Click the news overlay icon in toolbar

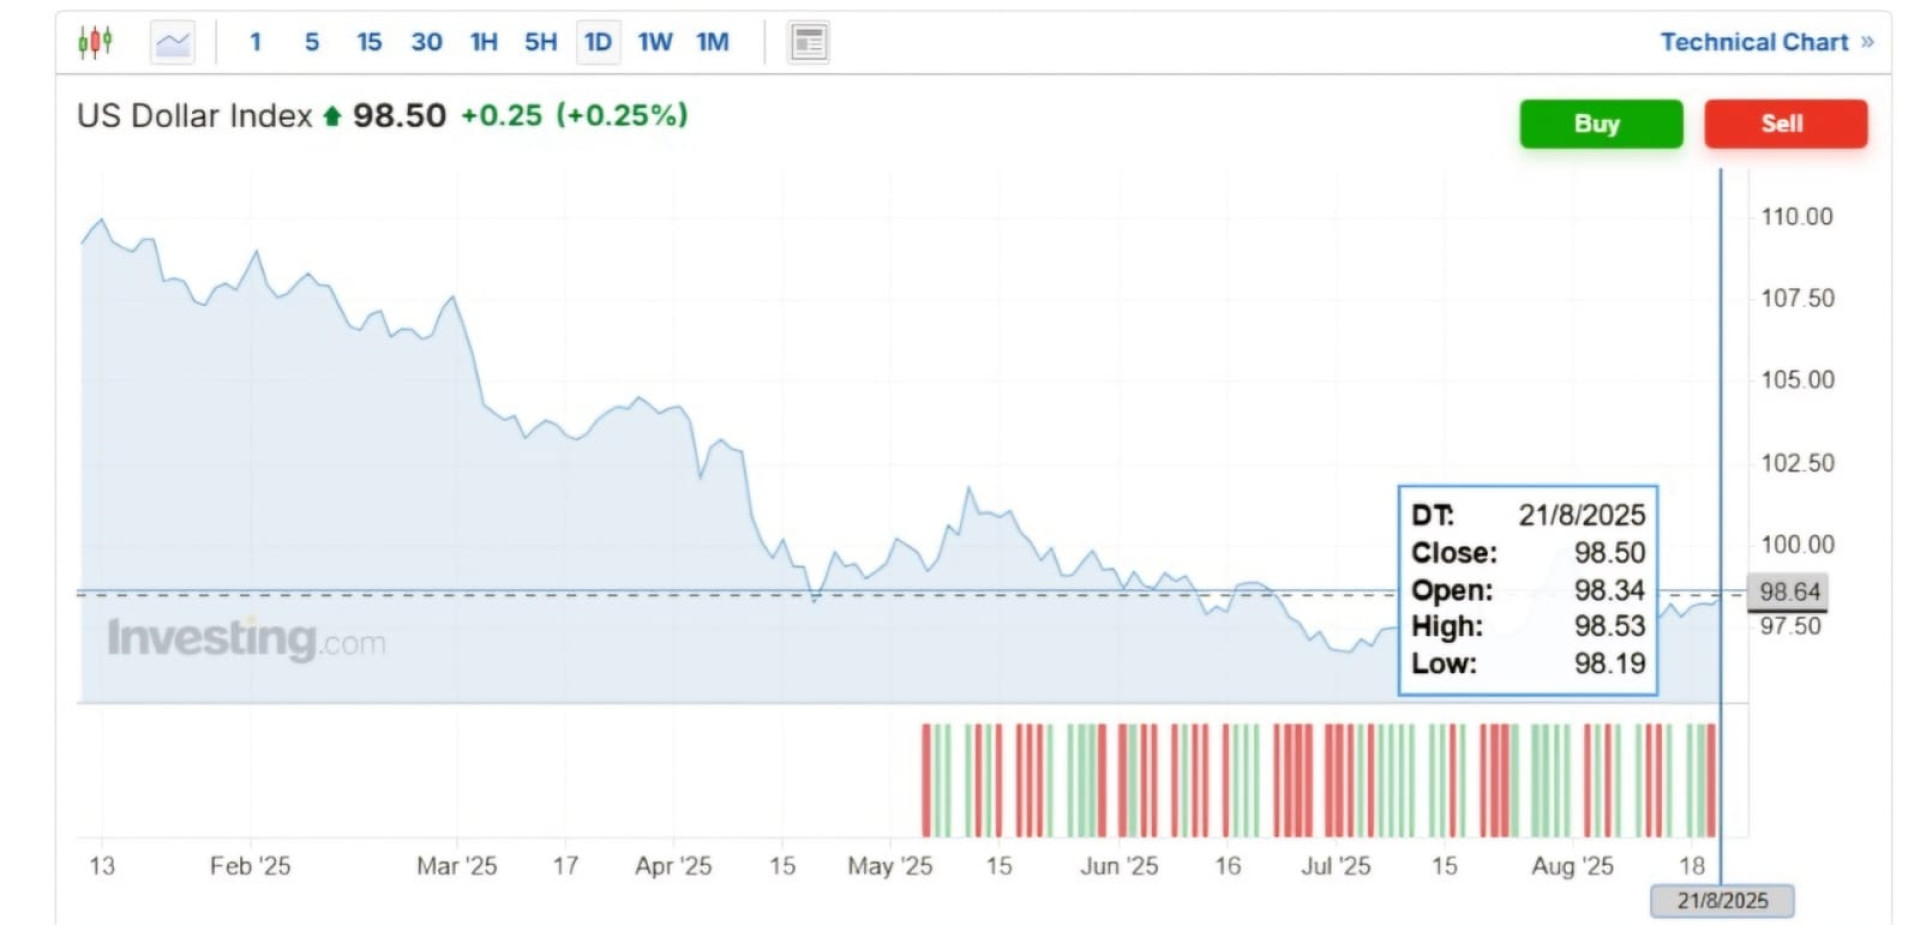point(808,42)
